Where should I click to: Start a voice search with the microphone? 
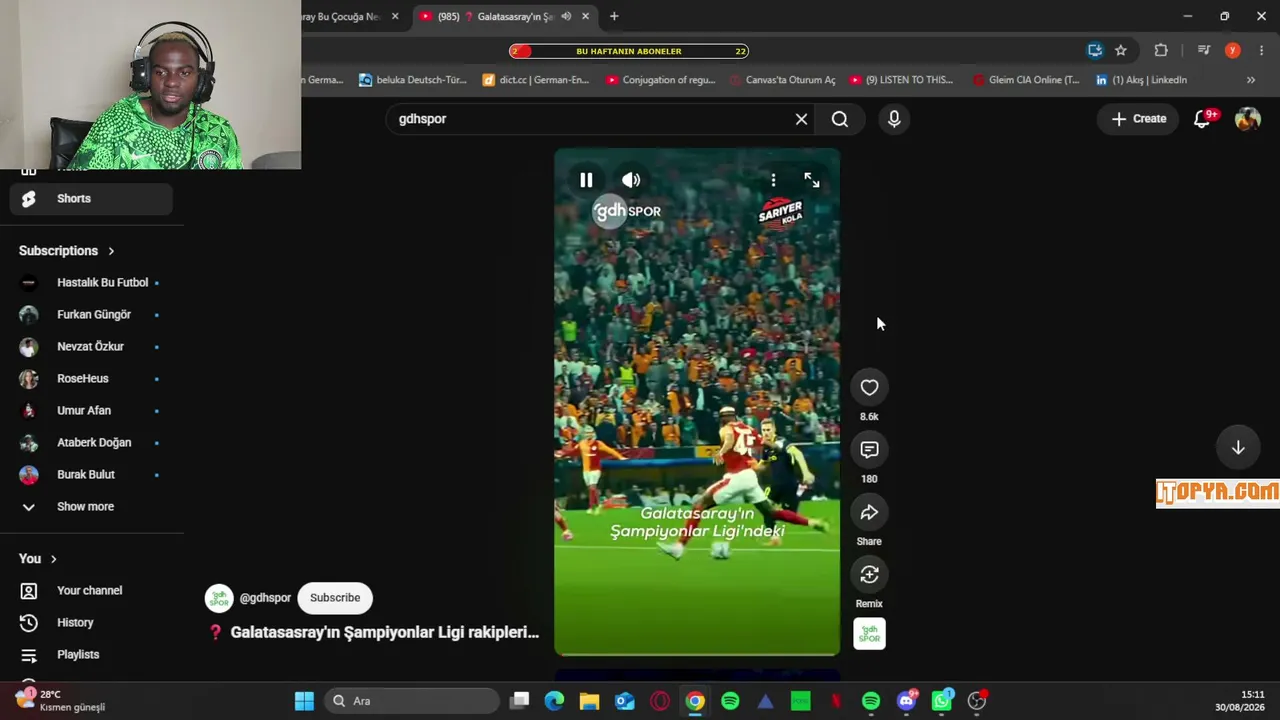894,119
